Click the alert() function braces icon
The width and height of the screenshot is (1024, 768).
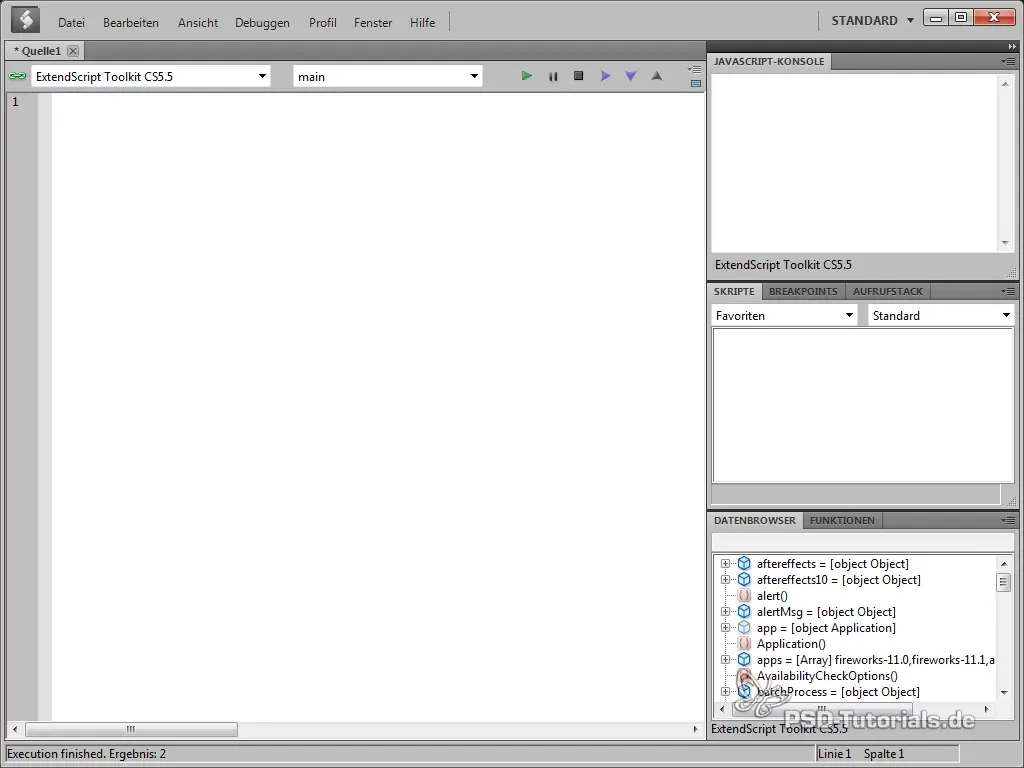pos(744,595)
